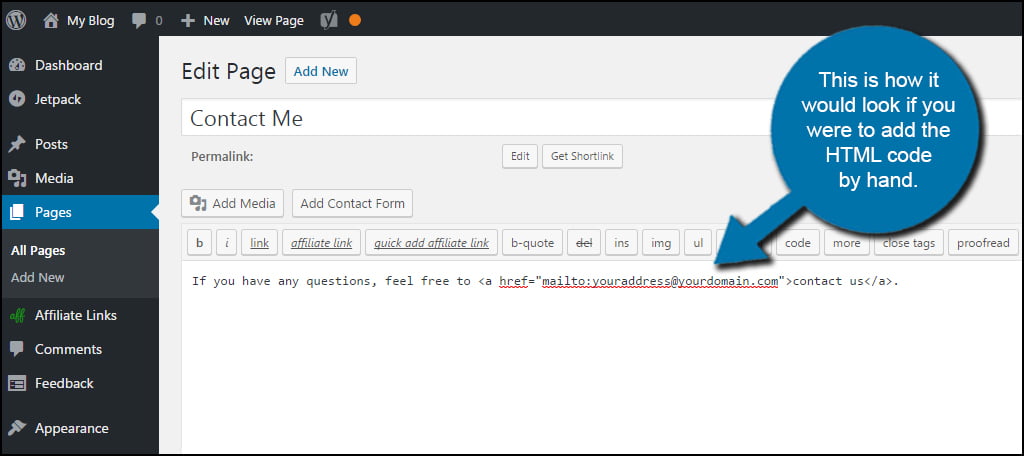The width and height of the screenshot is (1024, 456).
Task: Click the Appearance paintbrush icon
Action: tap(17, 429)
